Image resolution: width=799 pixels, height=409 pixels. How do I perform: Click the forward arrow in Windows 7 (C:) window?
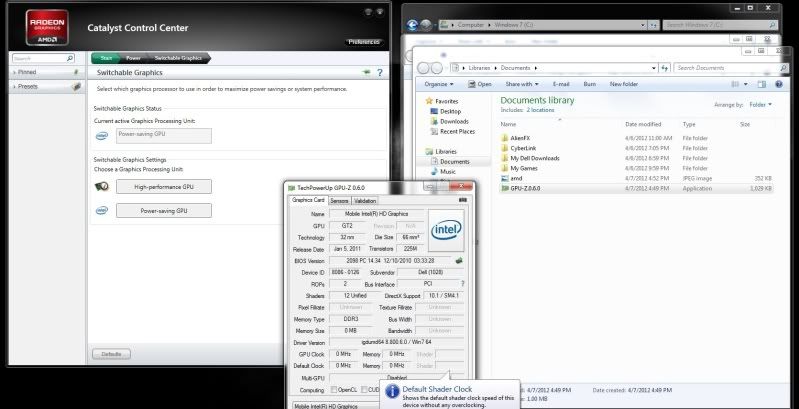426,24
